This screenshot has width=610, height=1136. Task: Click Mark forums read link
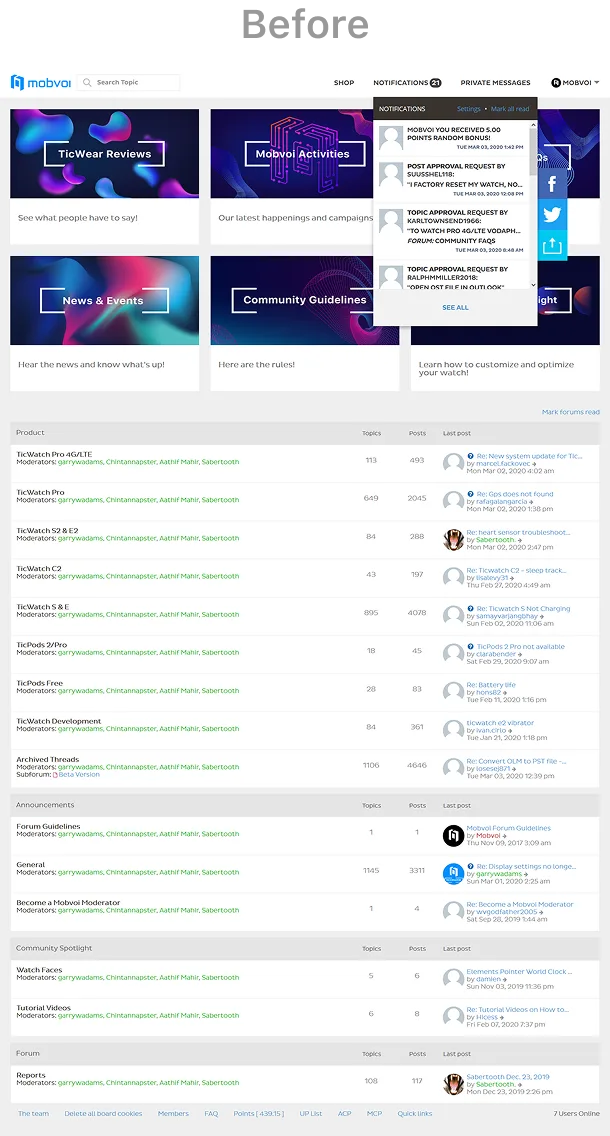[x=571, y=412]
